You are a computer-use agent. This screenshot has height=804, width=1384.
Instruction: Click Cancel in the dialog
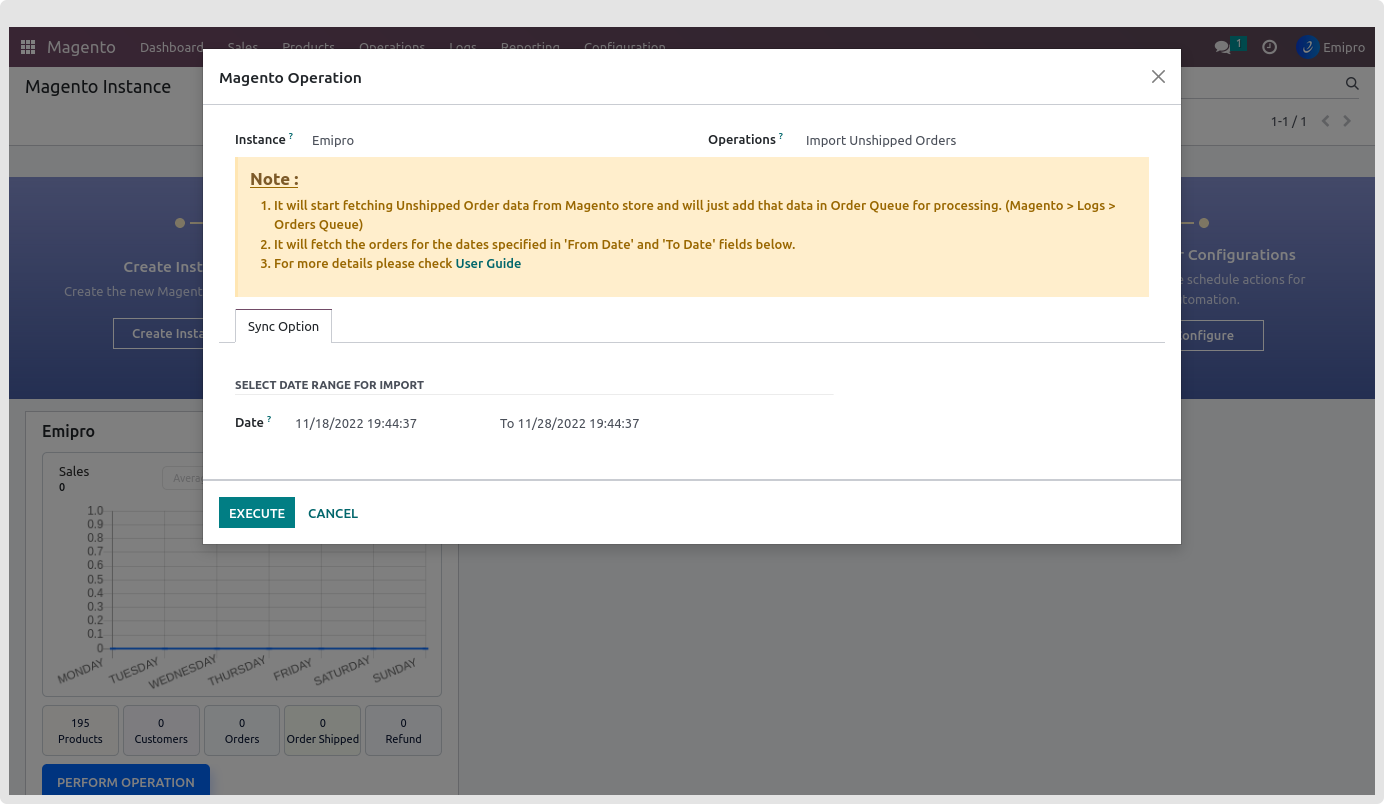(332, 513)
